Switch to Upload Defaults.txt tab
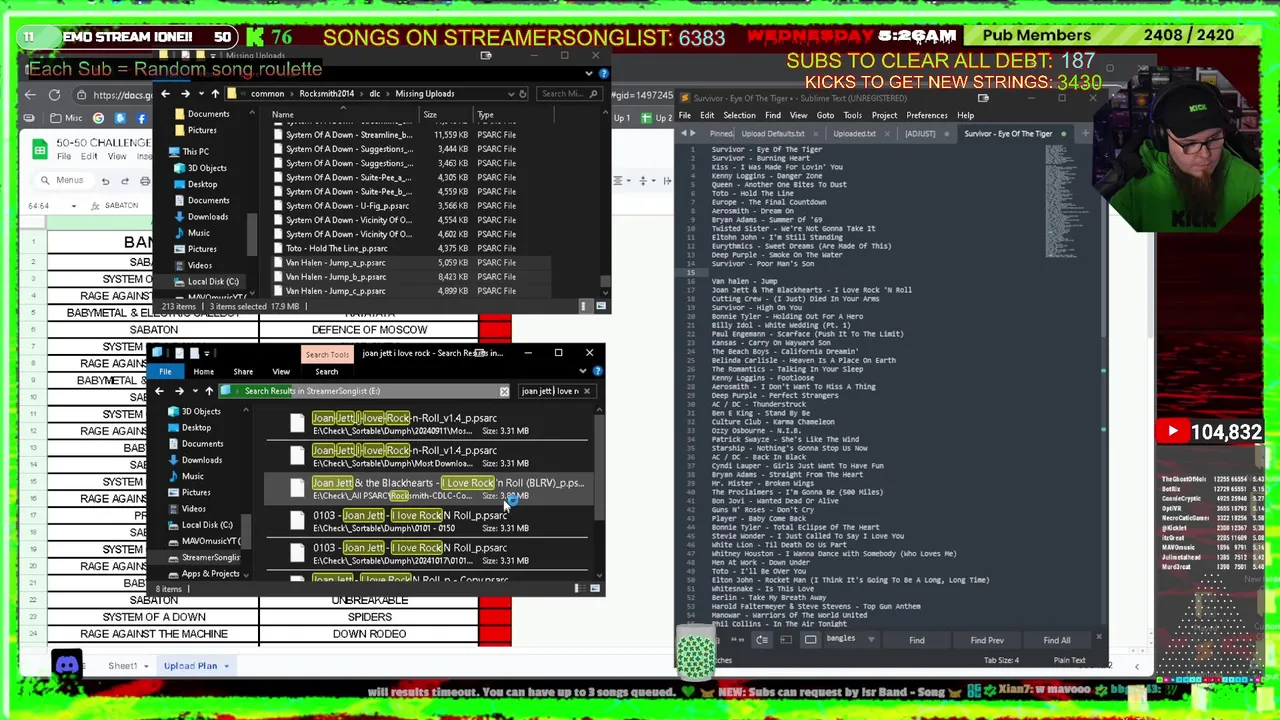 click(772, 134)
